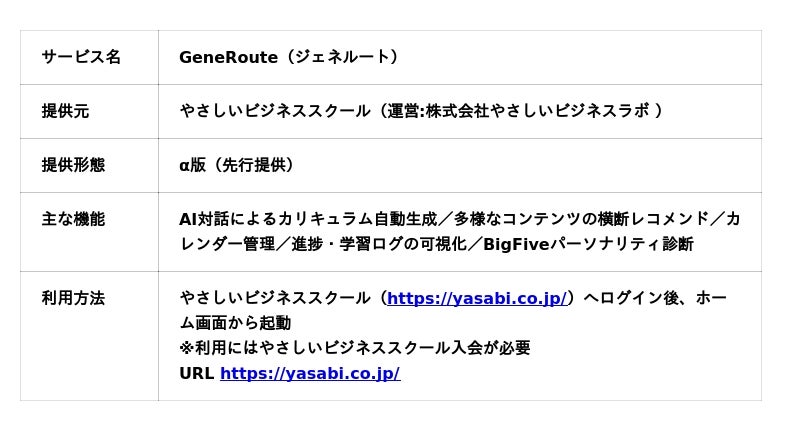Click the 'BigFiveパーソナリティ診断' text
This screenshot has width=800, height=431.
(x=588, y=244)
